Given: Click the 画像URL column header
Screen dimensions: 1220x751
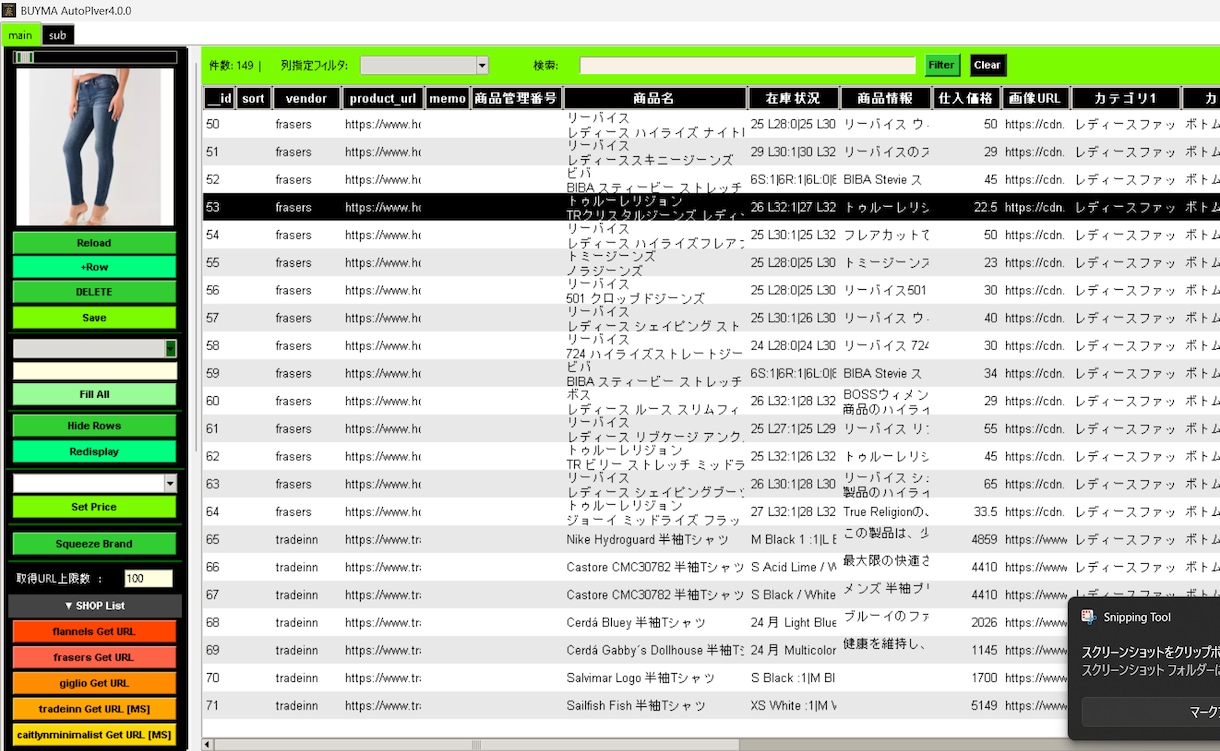Looking at the screenshot, I should tap(1035, 98).
